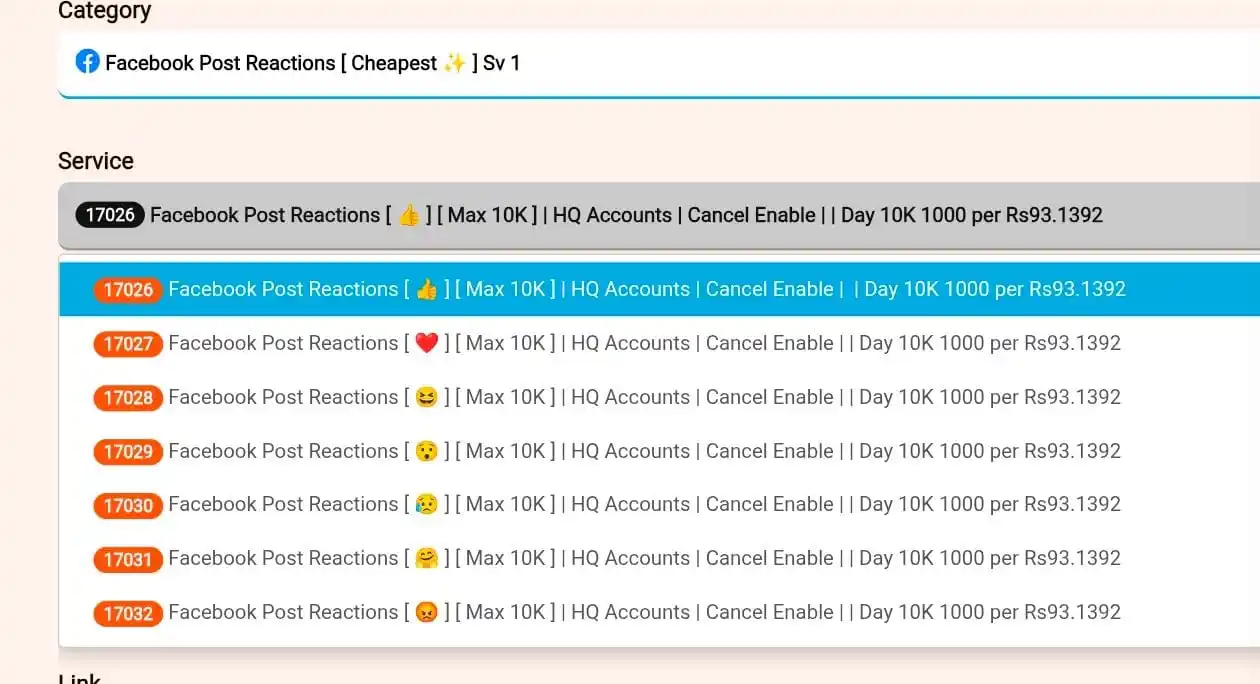Select option 17028 laughing reaction
This screenshot has width=1260, height=684.
(x=659, y=397)
